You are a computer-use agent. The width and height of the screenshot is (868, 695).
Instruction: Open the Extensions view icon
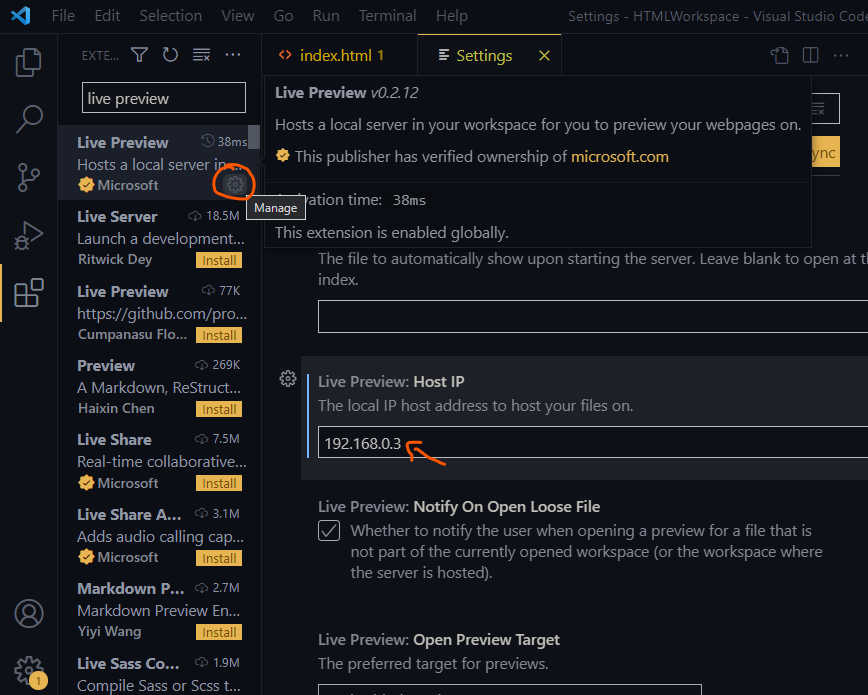tap(28, 292)
